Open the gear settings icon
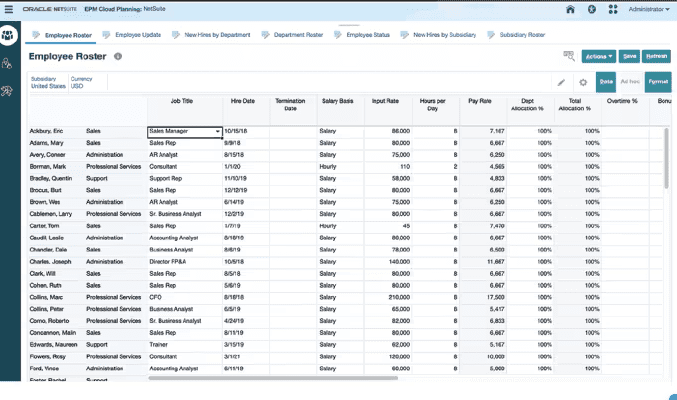This screenshot has height=400, width=677. click(583, 82)
